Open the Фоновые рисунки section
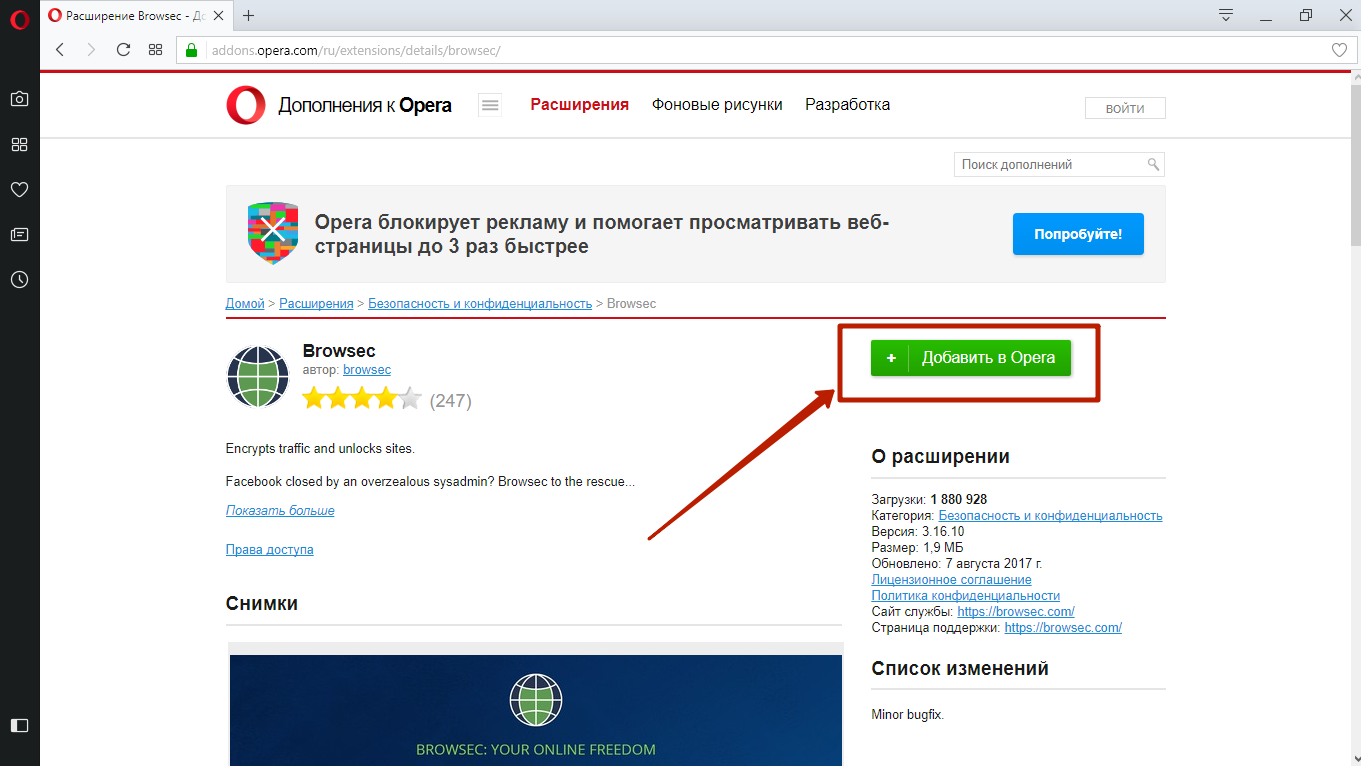Viewport: 1361px width, 766px height. 717,104
